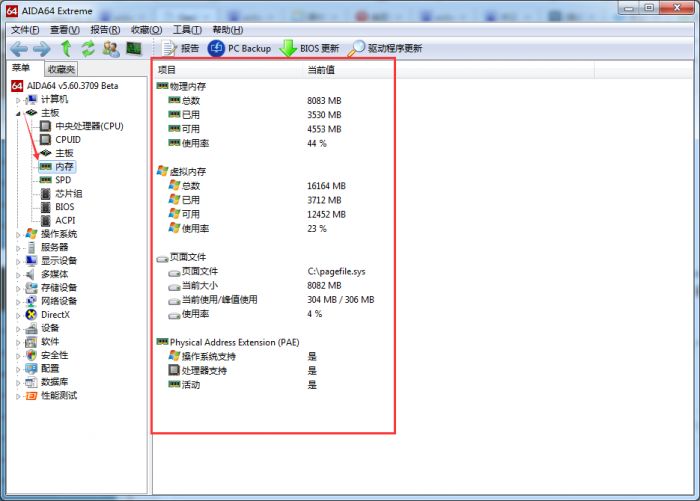Select the C:\pagefile.sys value
Image resolution: width=700 pixels, height=501 pixels.
[x=336, y=271]
